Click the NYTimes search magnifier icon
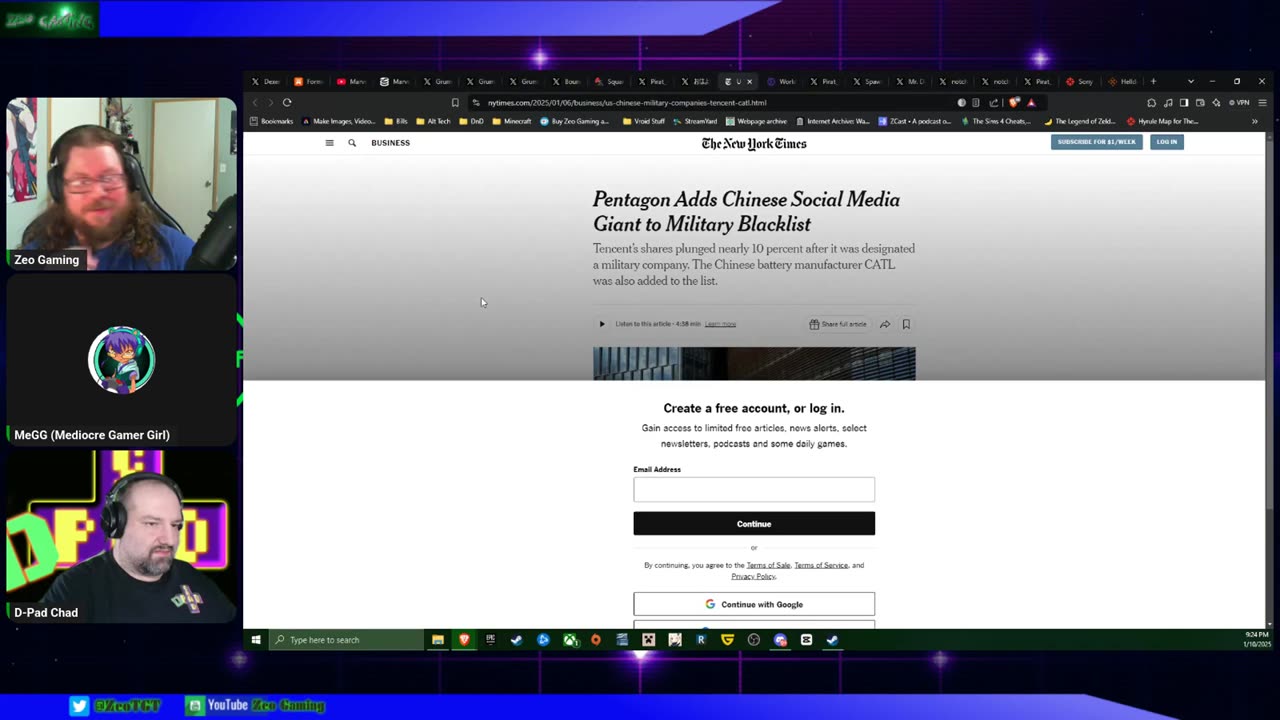The width and height of the screenshot is (1280, 720). click(352, 143)
